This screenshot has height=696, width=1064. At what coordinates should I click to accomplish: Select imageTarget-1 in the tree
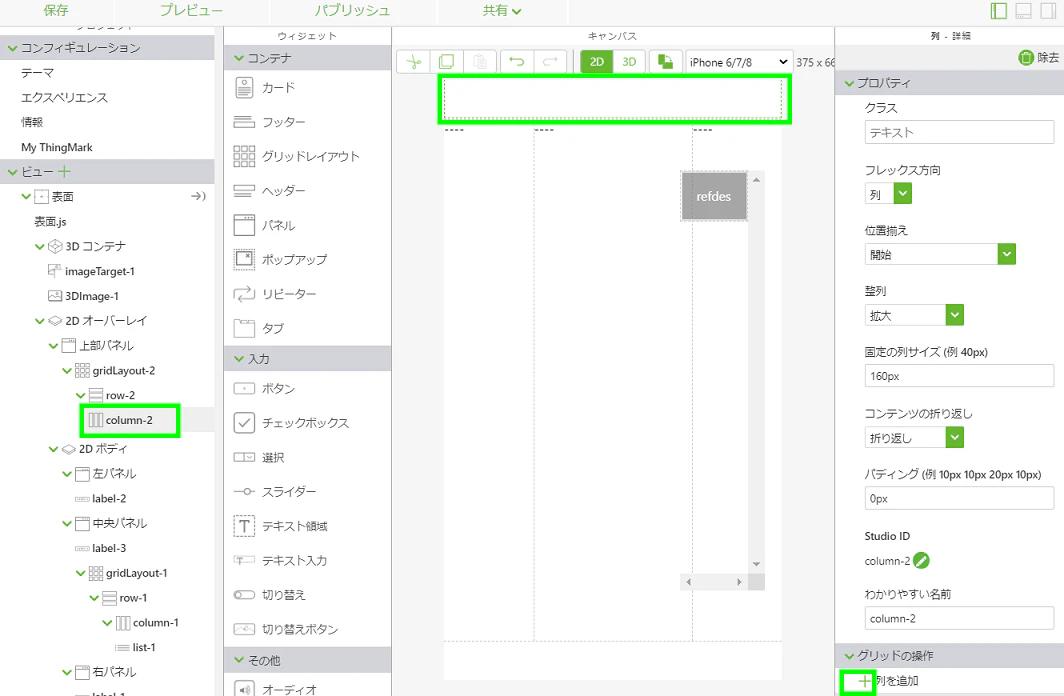(100, 271)
